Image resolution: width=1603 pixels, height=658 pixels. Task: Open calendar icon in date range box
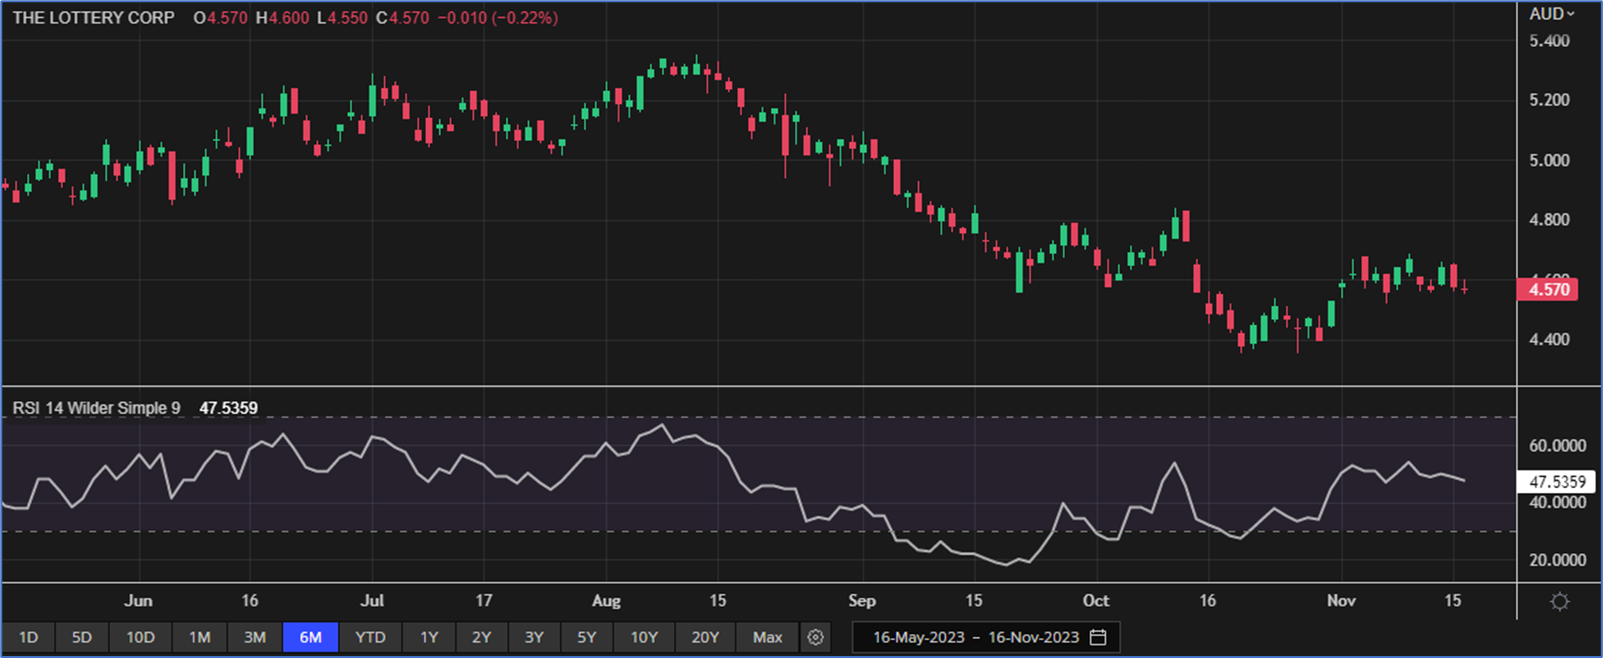1098,637
